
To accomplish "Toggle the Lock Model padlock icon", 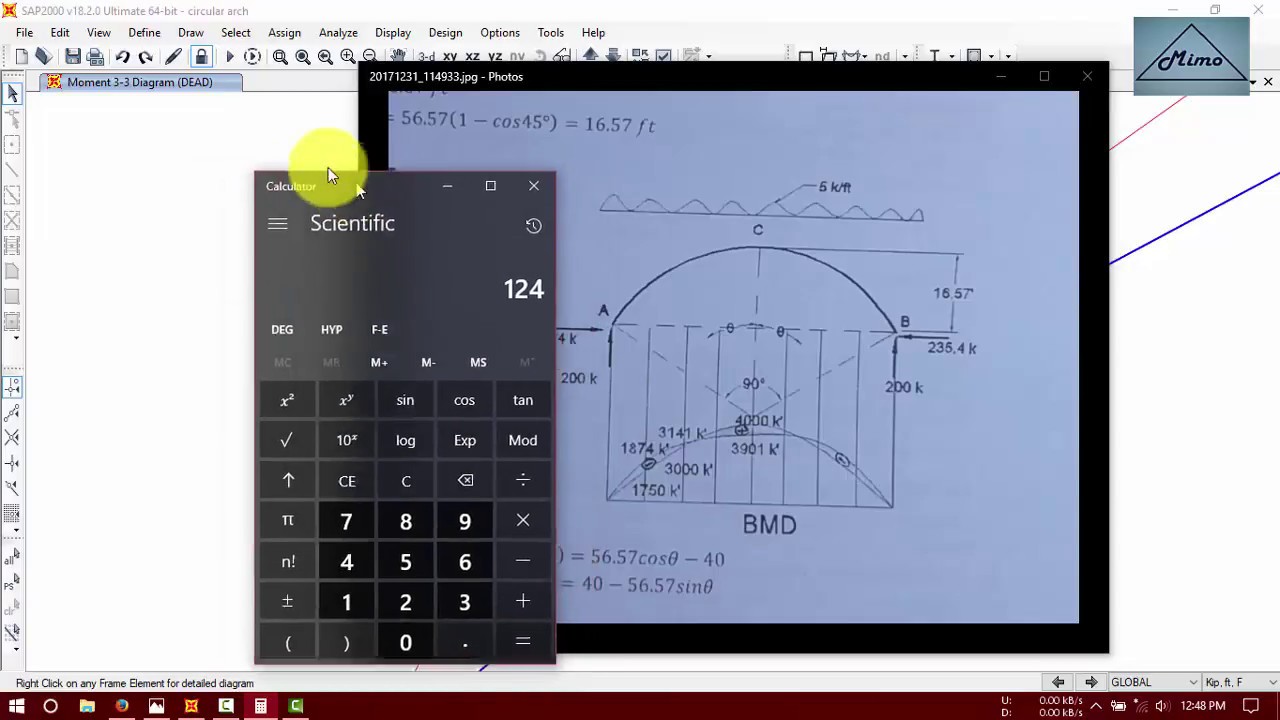I will click(201, 57).
